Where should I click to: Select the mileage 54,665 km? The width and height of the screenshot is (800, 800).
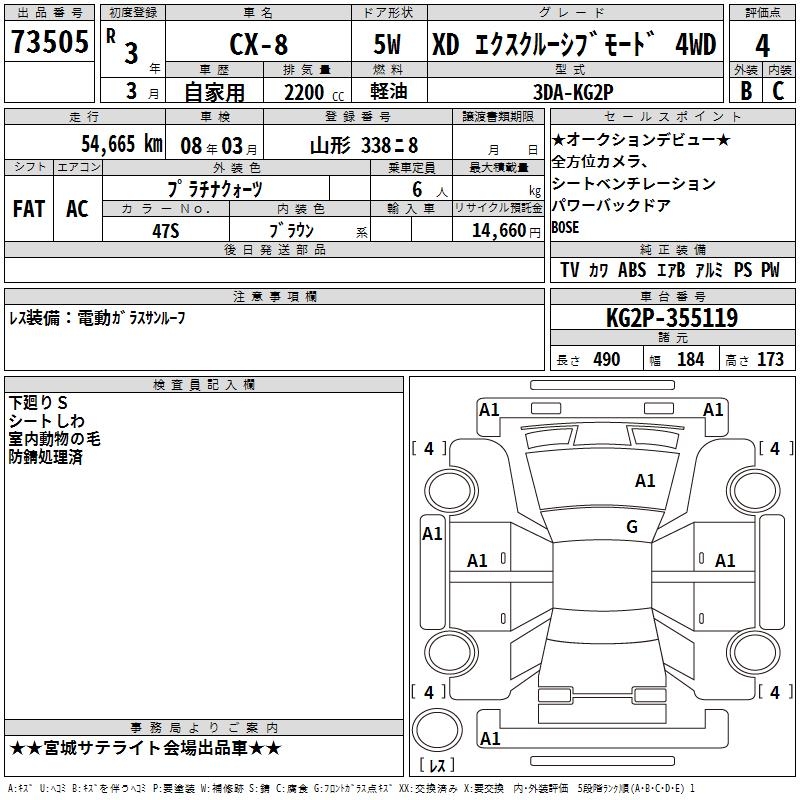(x=122, y=144)
